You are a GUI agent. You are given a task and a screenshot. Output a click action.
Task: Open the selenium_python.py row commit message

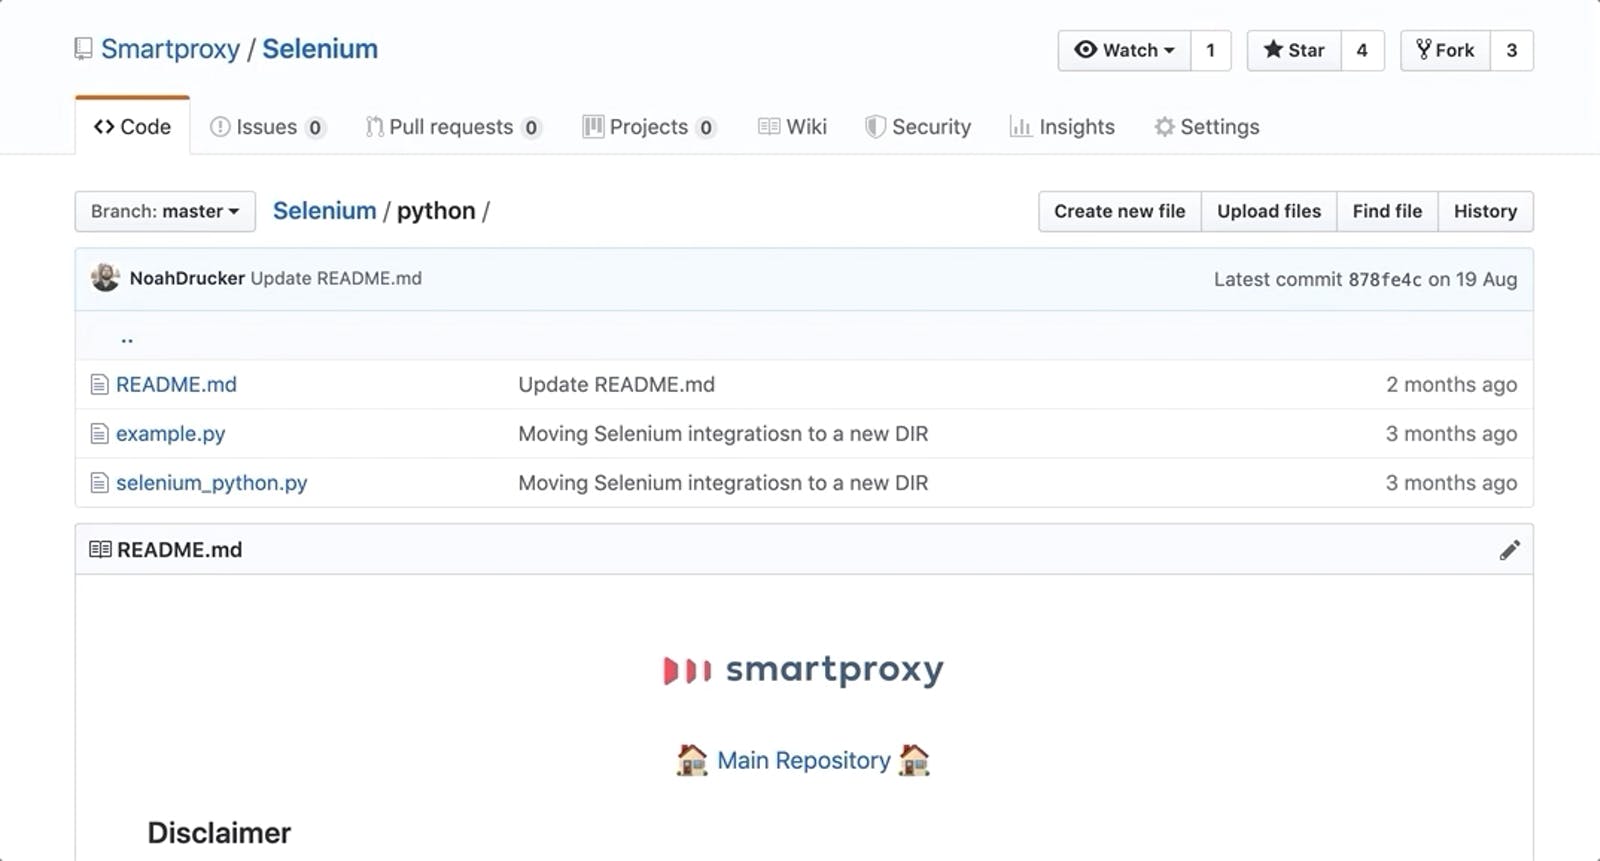(723, 483)
